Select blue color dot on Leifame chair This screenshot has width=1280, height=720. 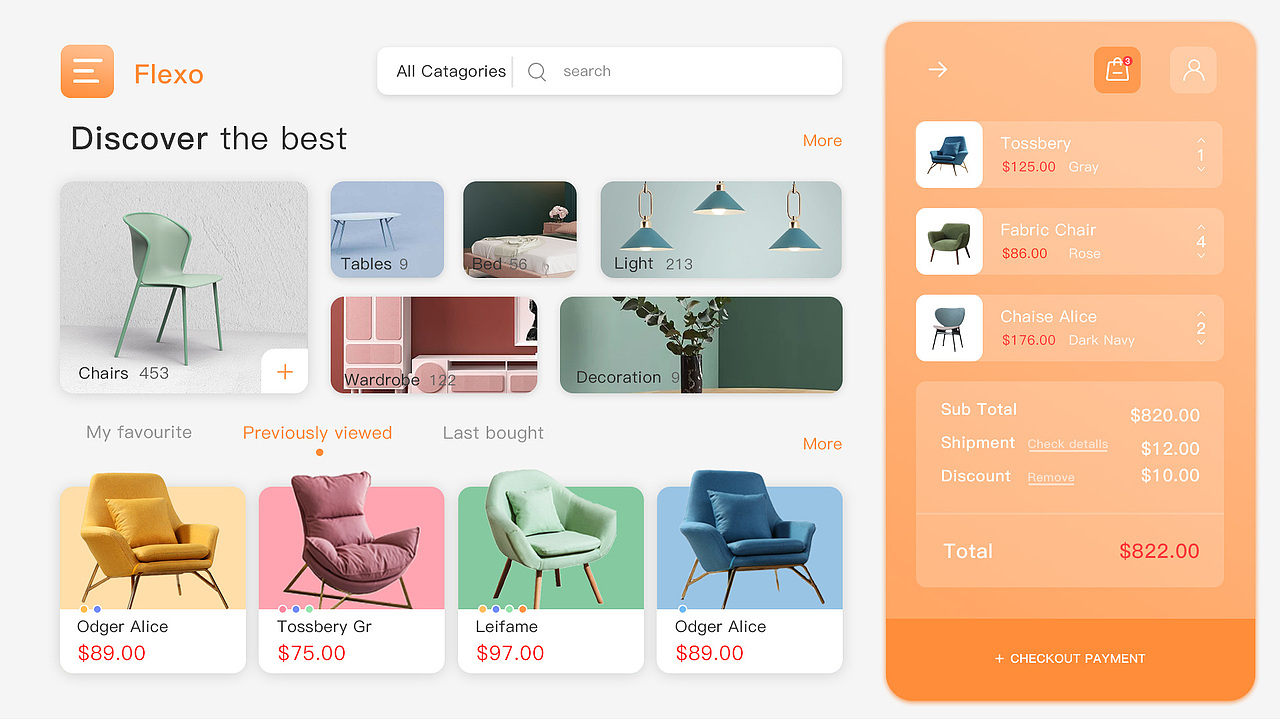coord(496,609)
